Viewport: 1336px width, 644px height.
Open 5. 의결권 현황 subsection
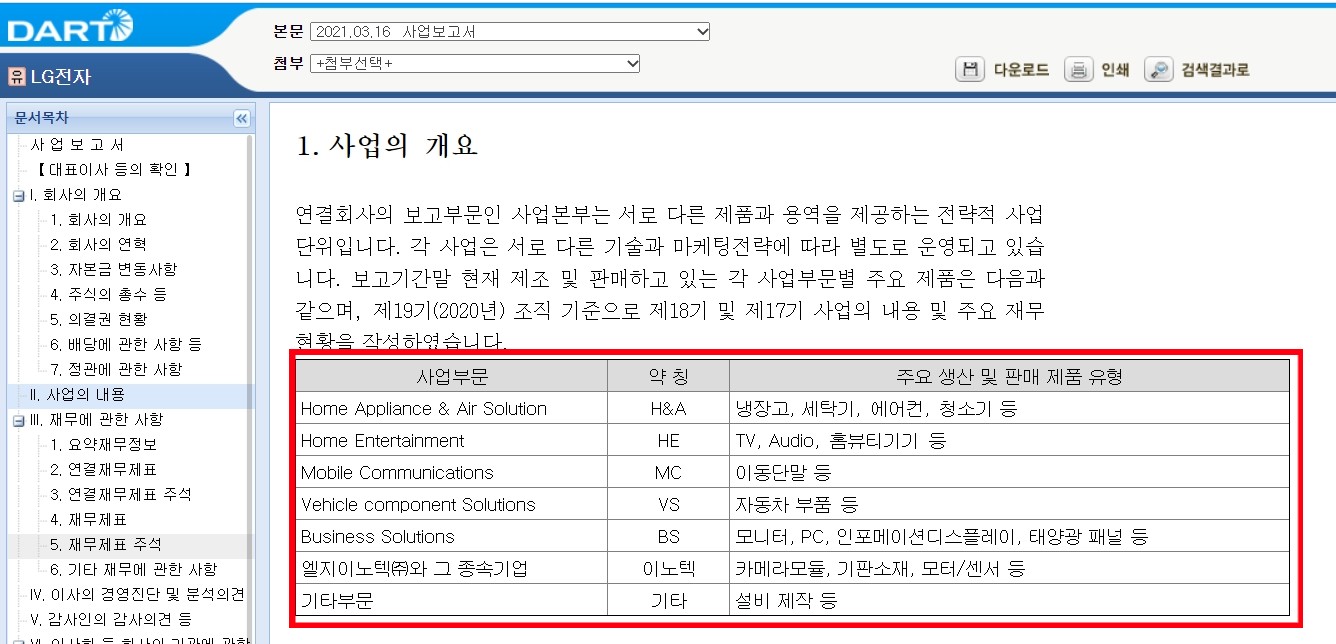click(x=98, y=320)
